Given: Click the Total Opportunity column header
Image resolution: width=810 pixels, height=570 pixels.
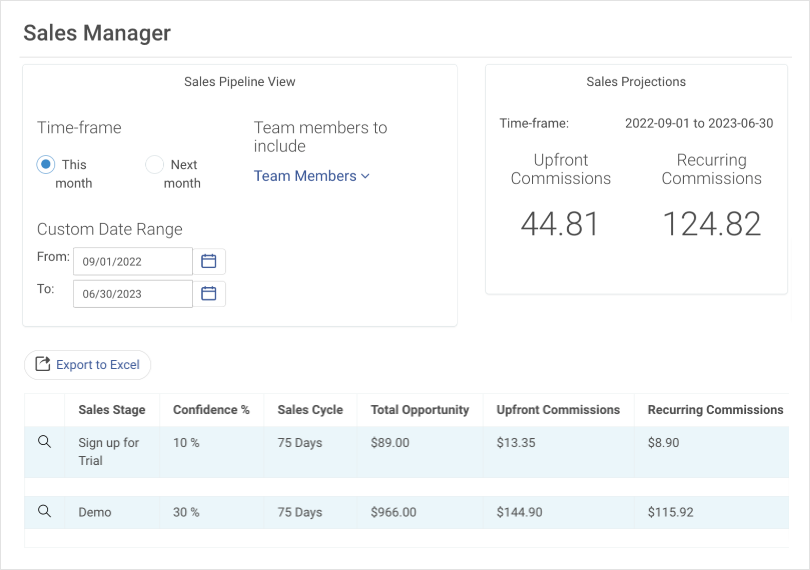Looking at the screenshot, I should coord(419,410).
